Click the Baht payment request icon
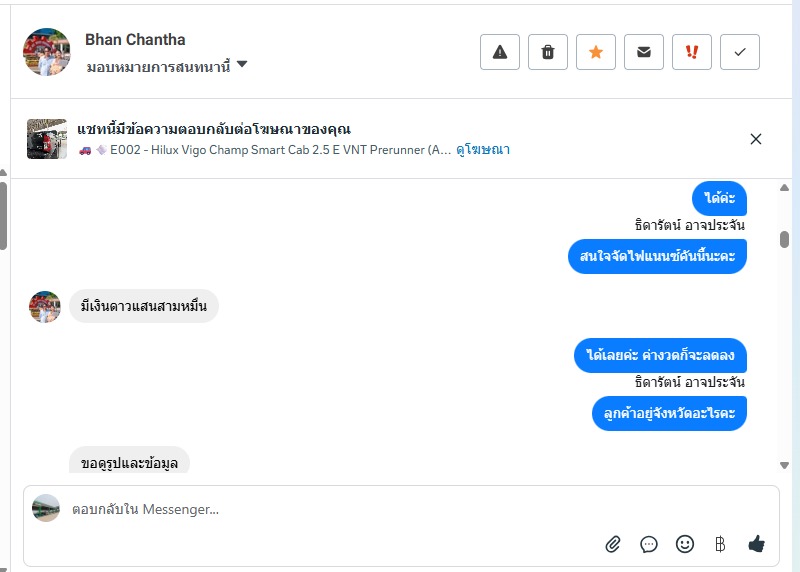Image resolution: width=800 pixels, height=572 pixels. [720, 544]
